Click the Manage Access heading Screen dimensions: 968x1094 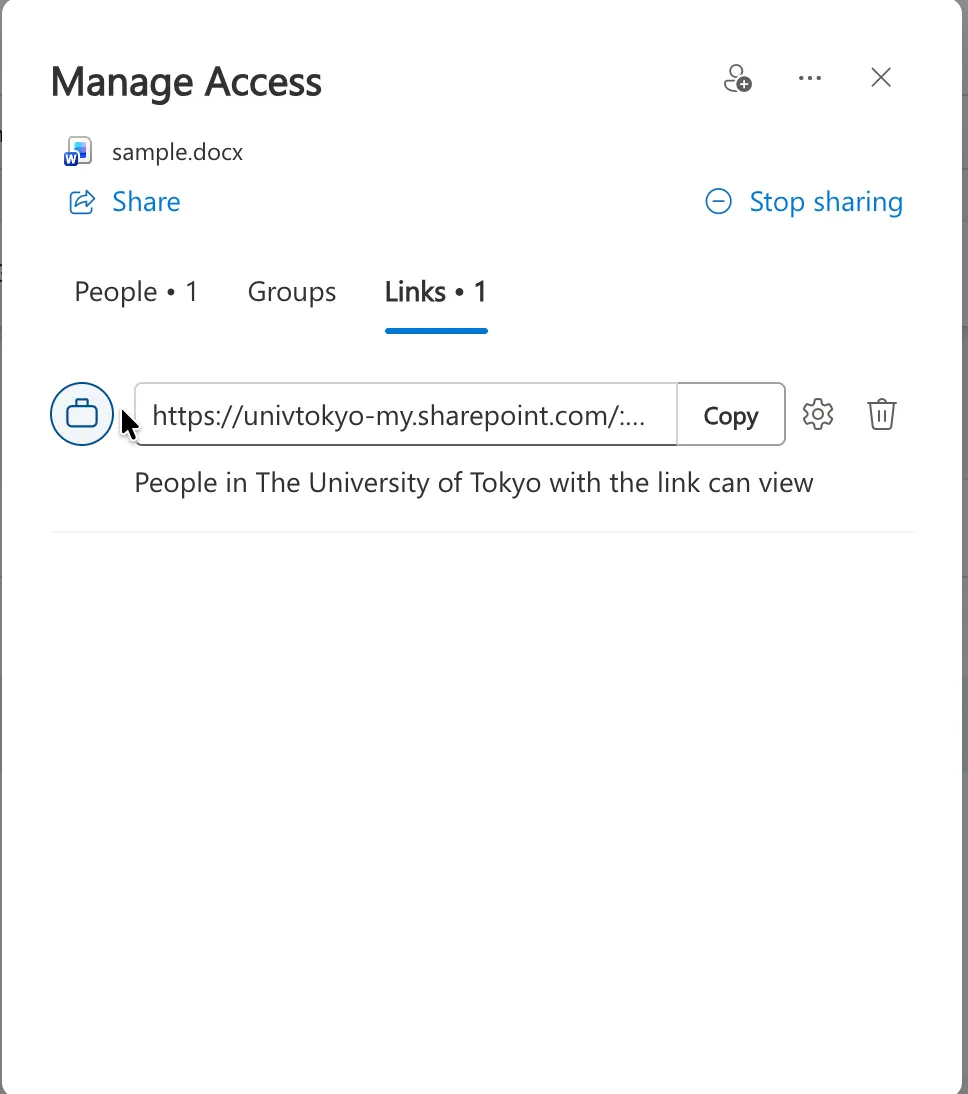186,82
